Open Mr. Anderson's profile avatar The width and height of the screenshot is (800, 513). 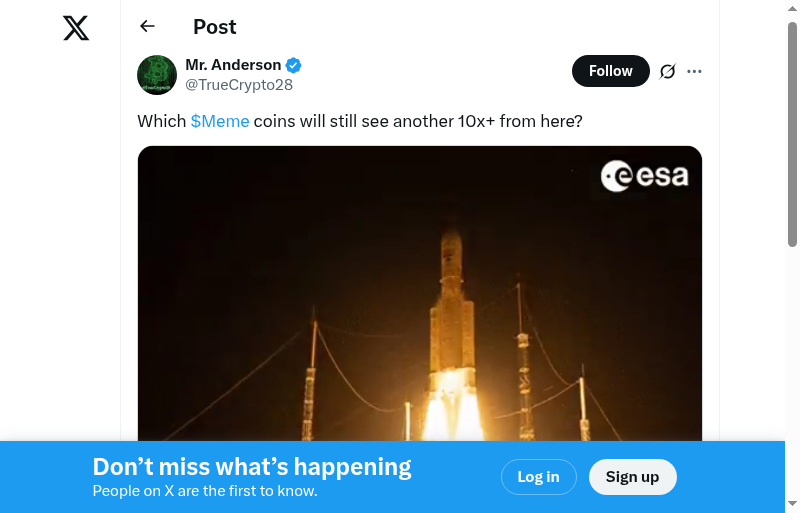(157, 75)
